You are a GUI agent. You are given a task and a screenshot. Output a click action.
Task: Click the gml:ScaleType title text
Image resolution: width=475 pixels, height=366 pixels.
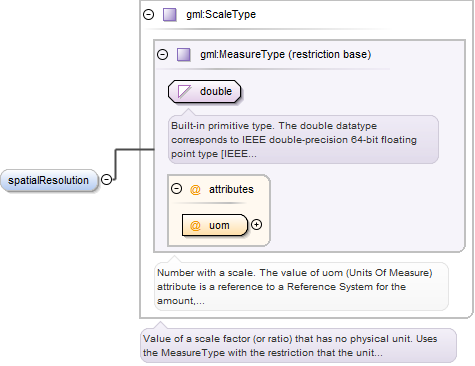(221, 15)
